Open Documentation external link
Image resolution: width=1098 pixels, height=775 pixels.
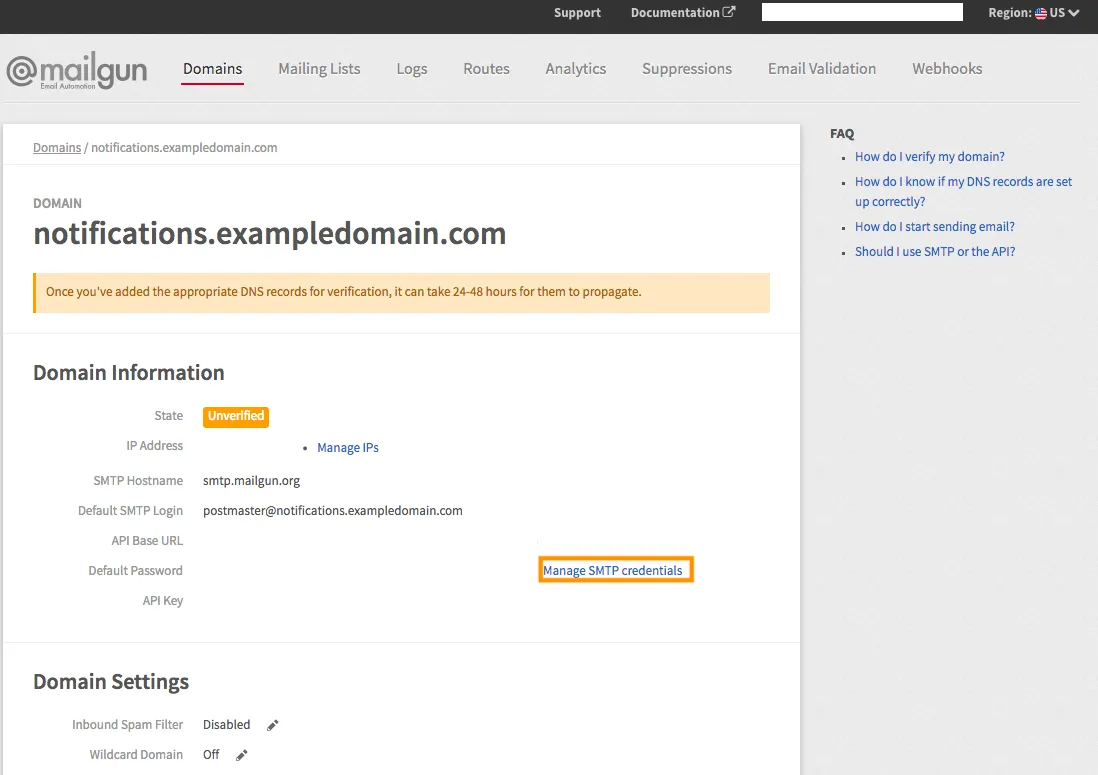682,13
